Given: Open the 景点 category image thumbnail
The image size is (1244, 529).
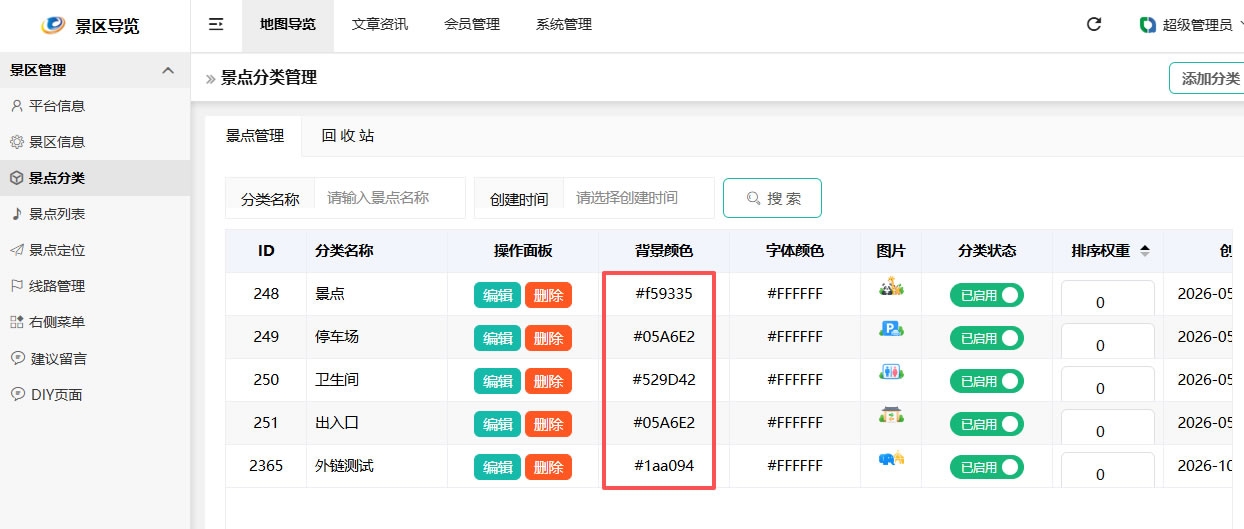Looking at the screenshot, I should (x=891, y=288).
